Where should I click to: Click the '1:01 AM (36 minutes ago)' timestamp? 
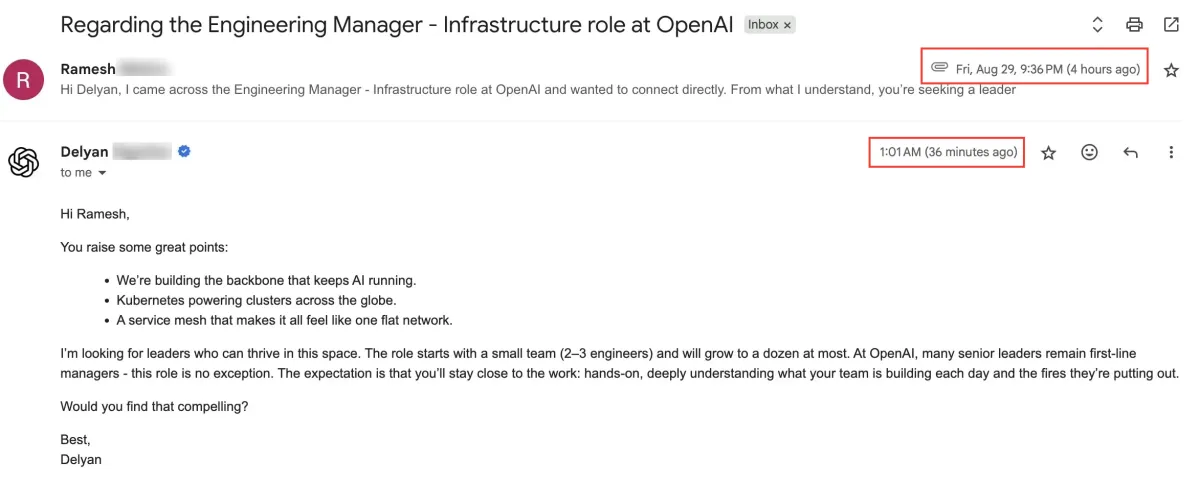pos(948,152)
